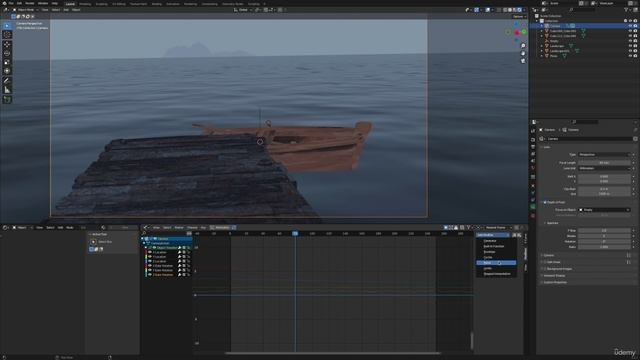Open the Marker menu in graph editor
The height and width of the screenshot is (360, 640).
pyautogui.click(x=179, y=227)
